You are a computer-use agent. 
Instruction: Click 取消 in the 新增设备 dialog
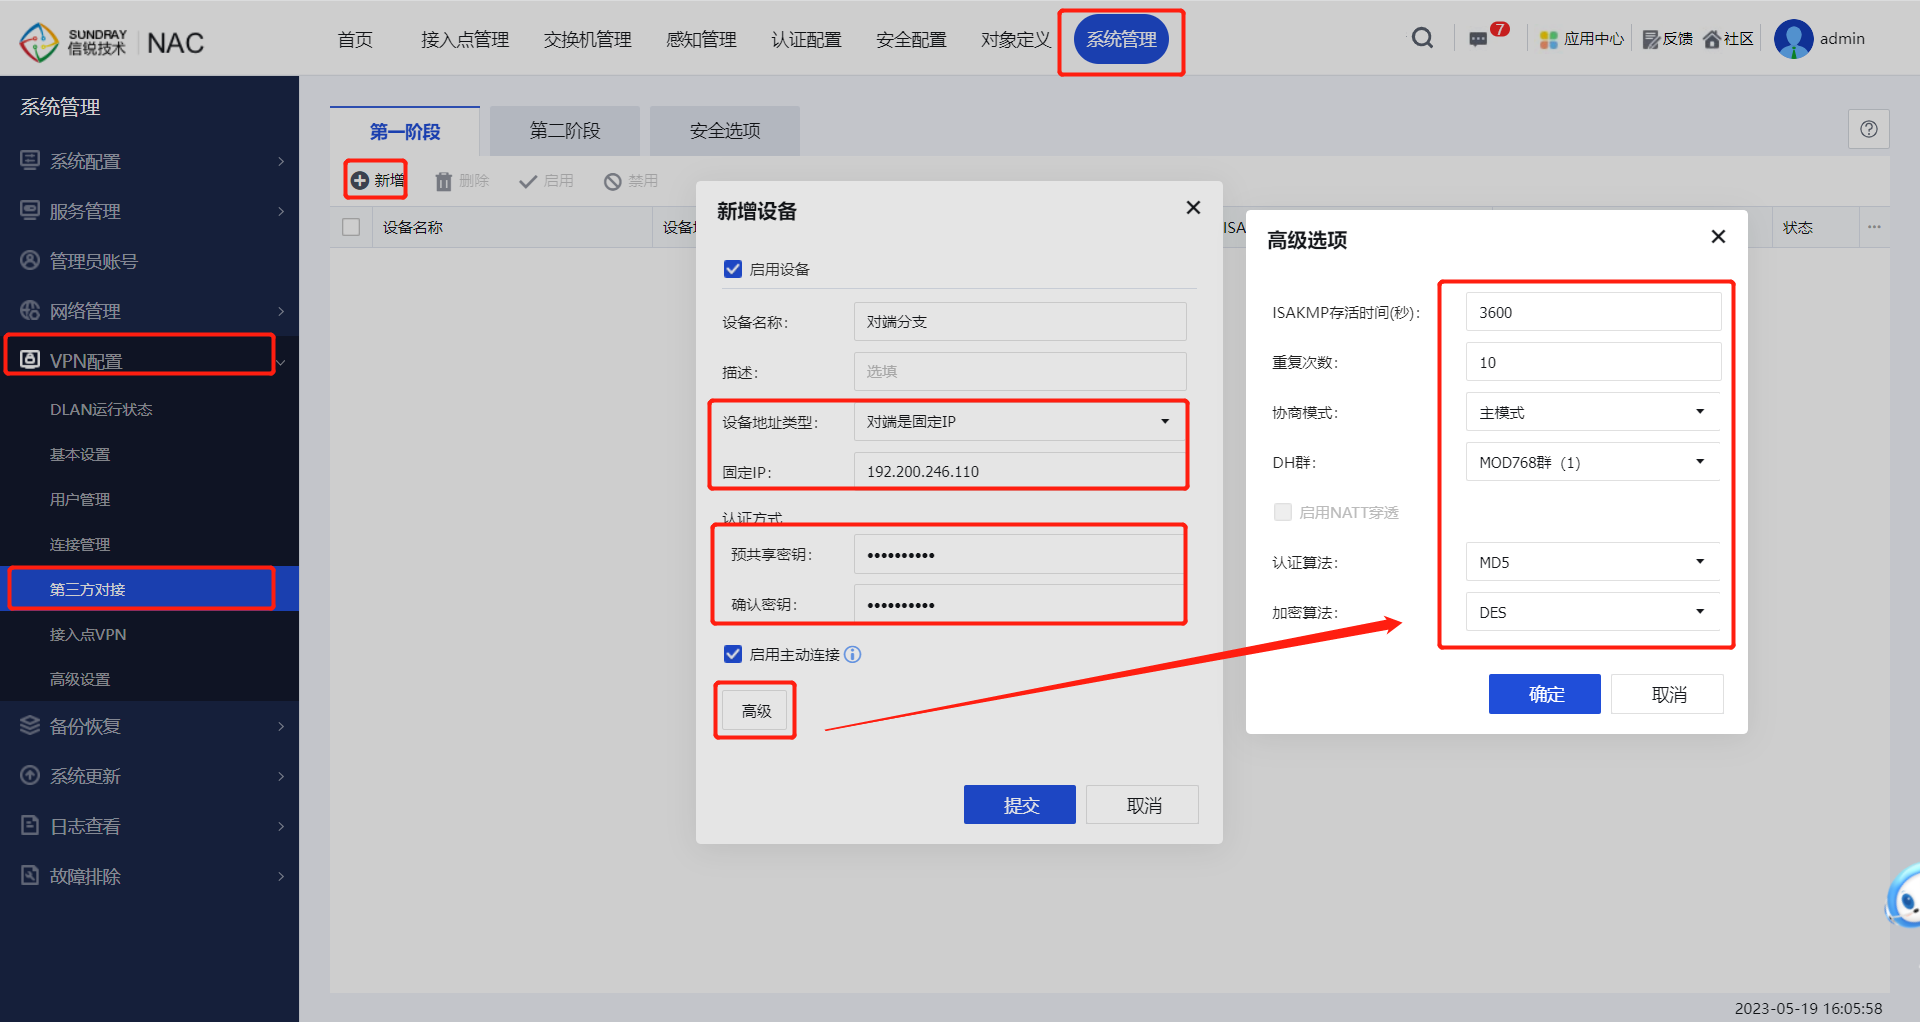pyautogui.click(x=1143, y=805)
